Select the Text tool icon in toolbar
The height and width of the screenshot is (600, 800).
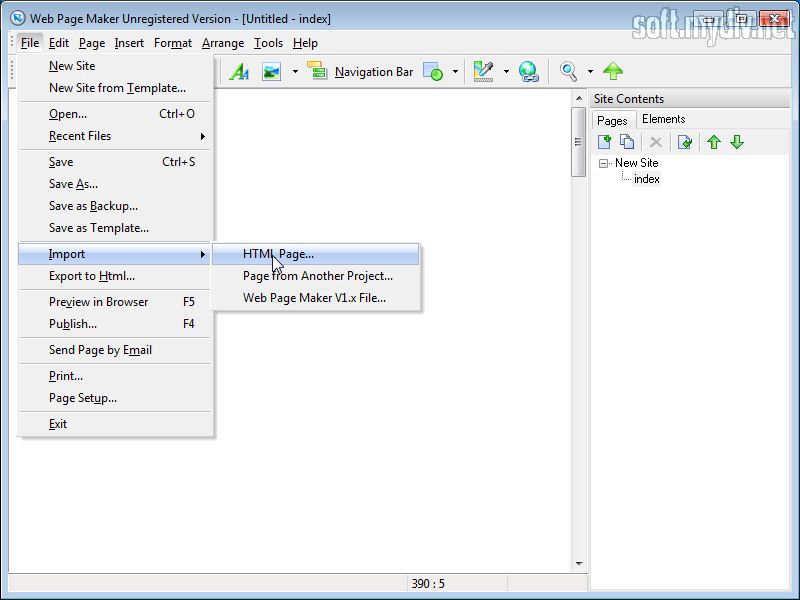pos(239,71)
